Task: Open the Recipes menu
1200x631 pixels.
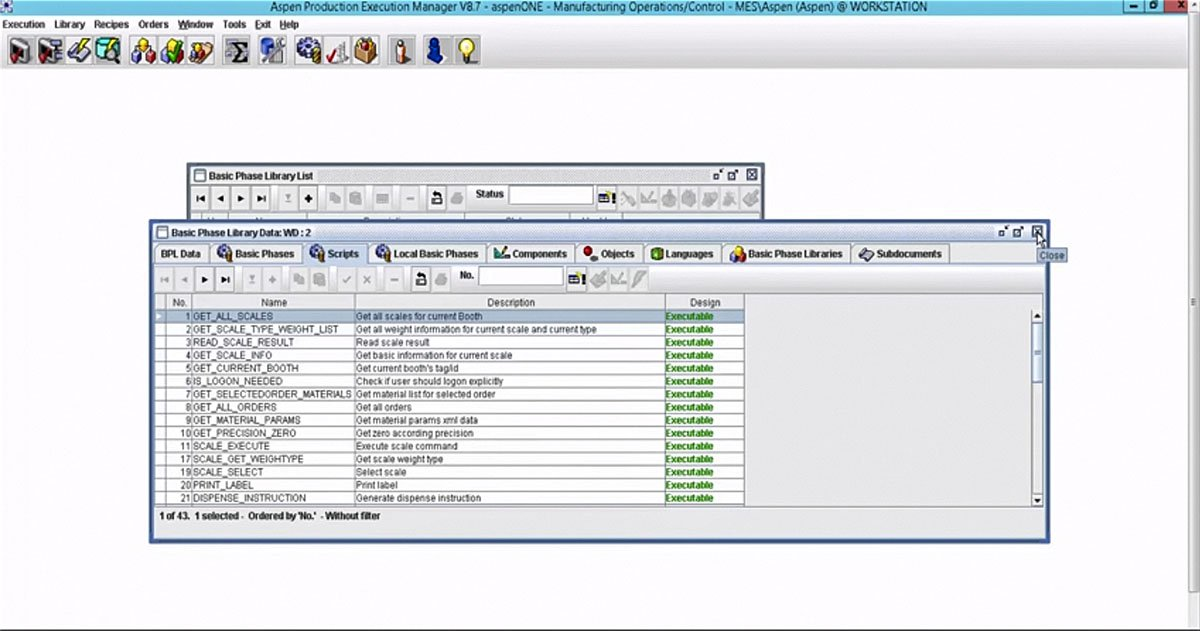Action: pos(110,23)
